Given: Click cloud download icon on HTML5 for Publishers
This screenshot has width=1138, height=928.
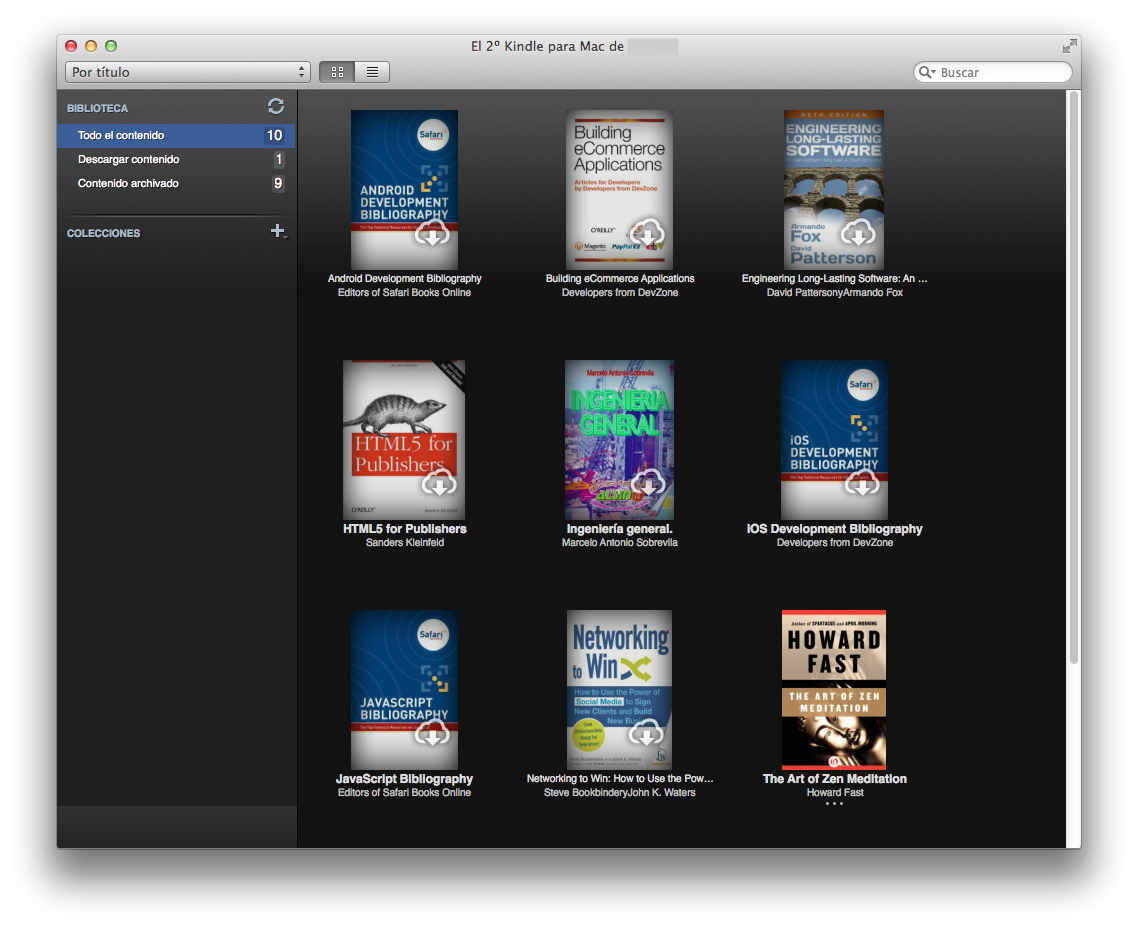Looking at the screenshot, I should pyautogui.click(x=438, y=484).
